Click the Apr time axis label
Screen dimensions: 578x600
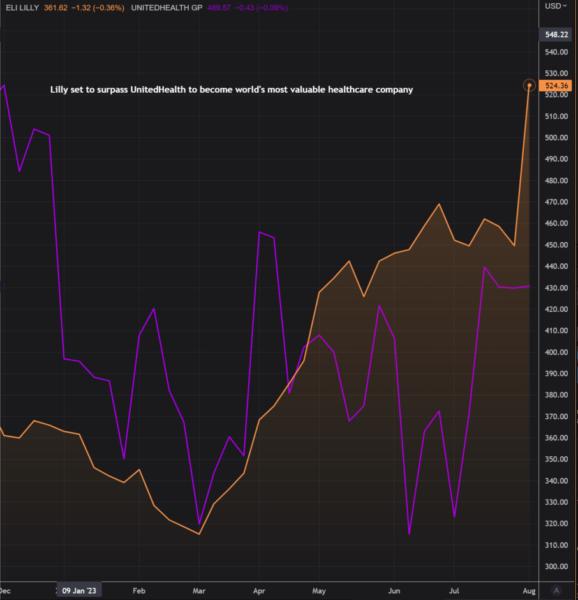[259, 591]
